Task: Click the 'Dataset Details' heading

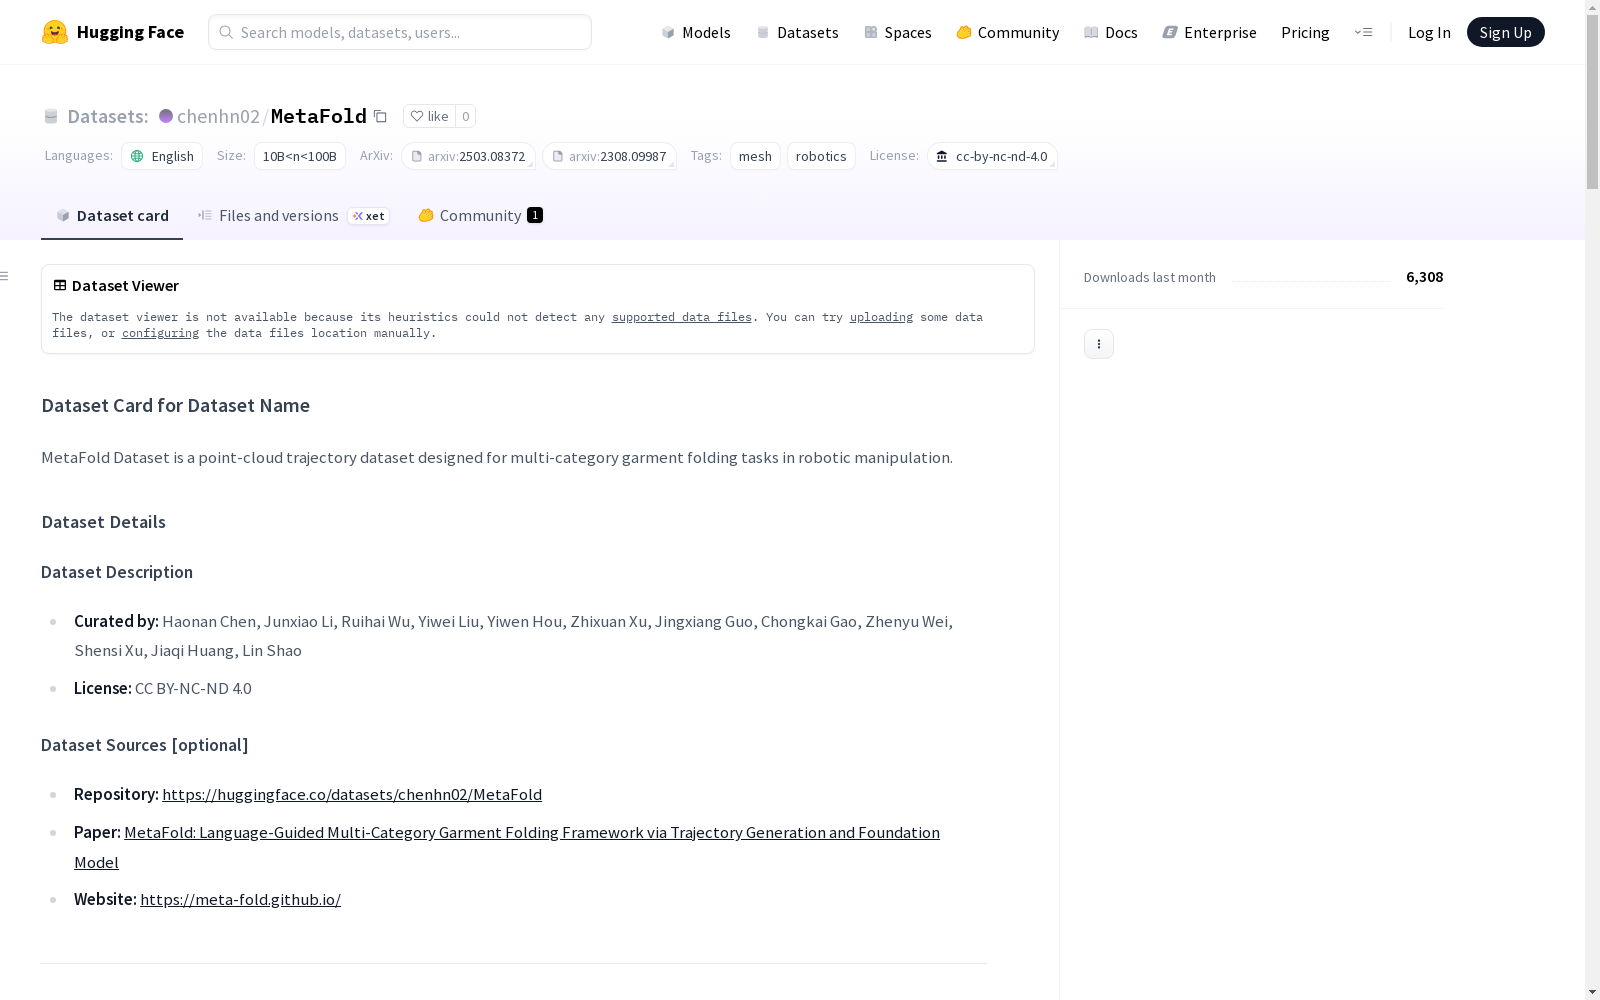Action: click(103, 522)
